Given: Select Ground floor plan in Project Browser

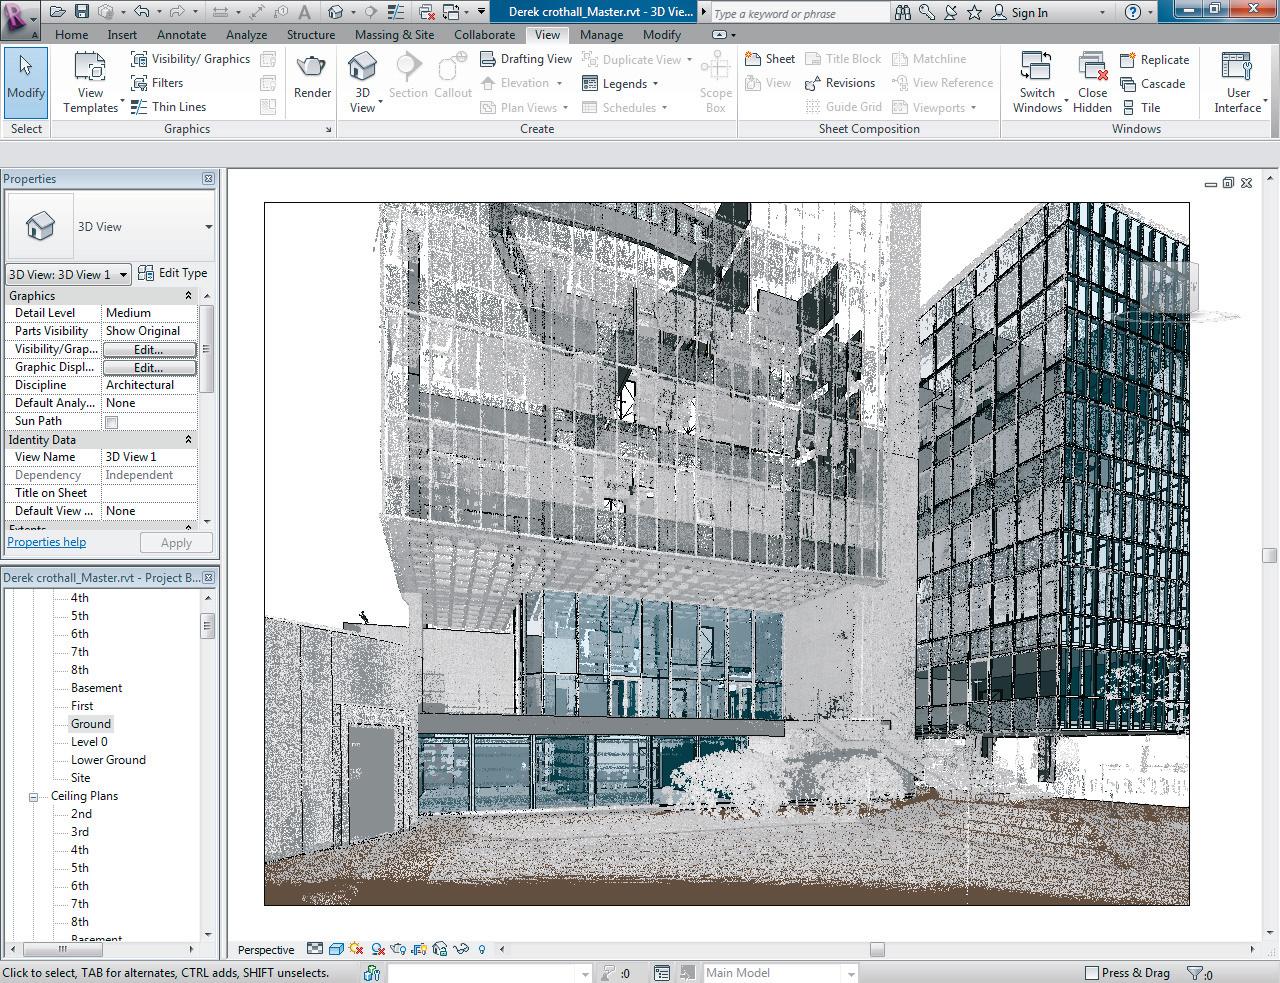Looking at the screenshot, I should coord(91,724).
